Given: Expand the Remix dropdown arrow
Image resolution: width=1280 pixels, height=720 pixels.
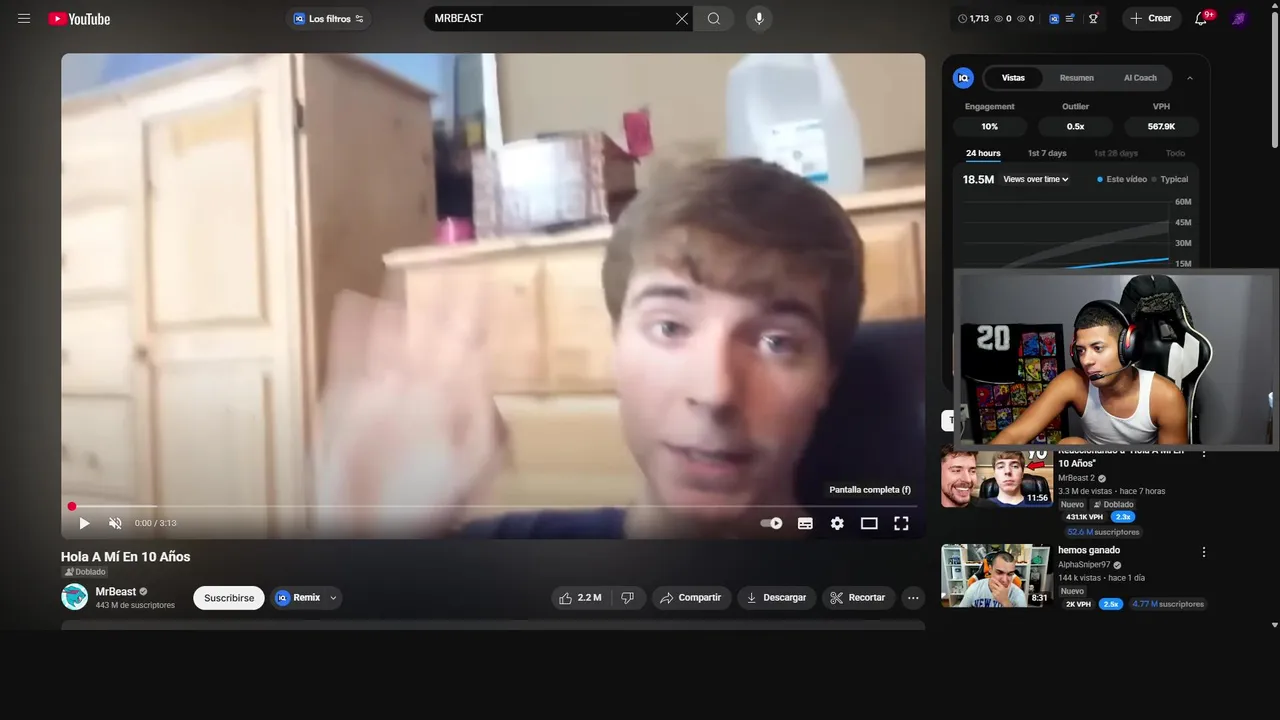Looking at the screenshot, I should (333, 598).
